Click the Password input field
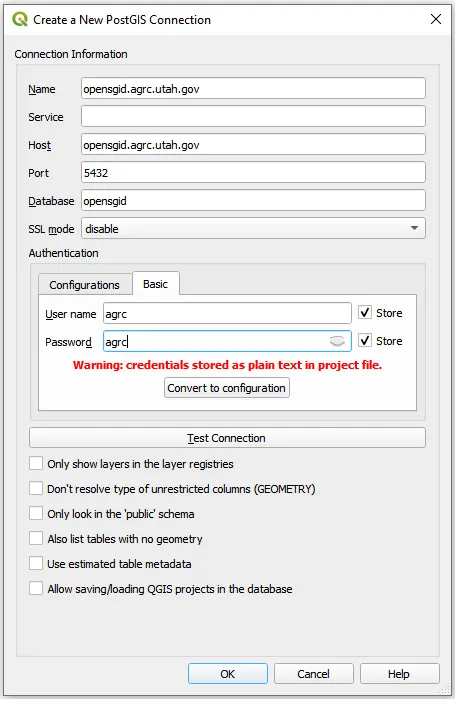The image size is (455, 701). pyautogui.click(x=227, y=341)
